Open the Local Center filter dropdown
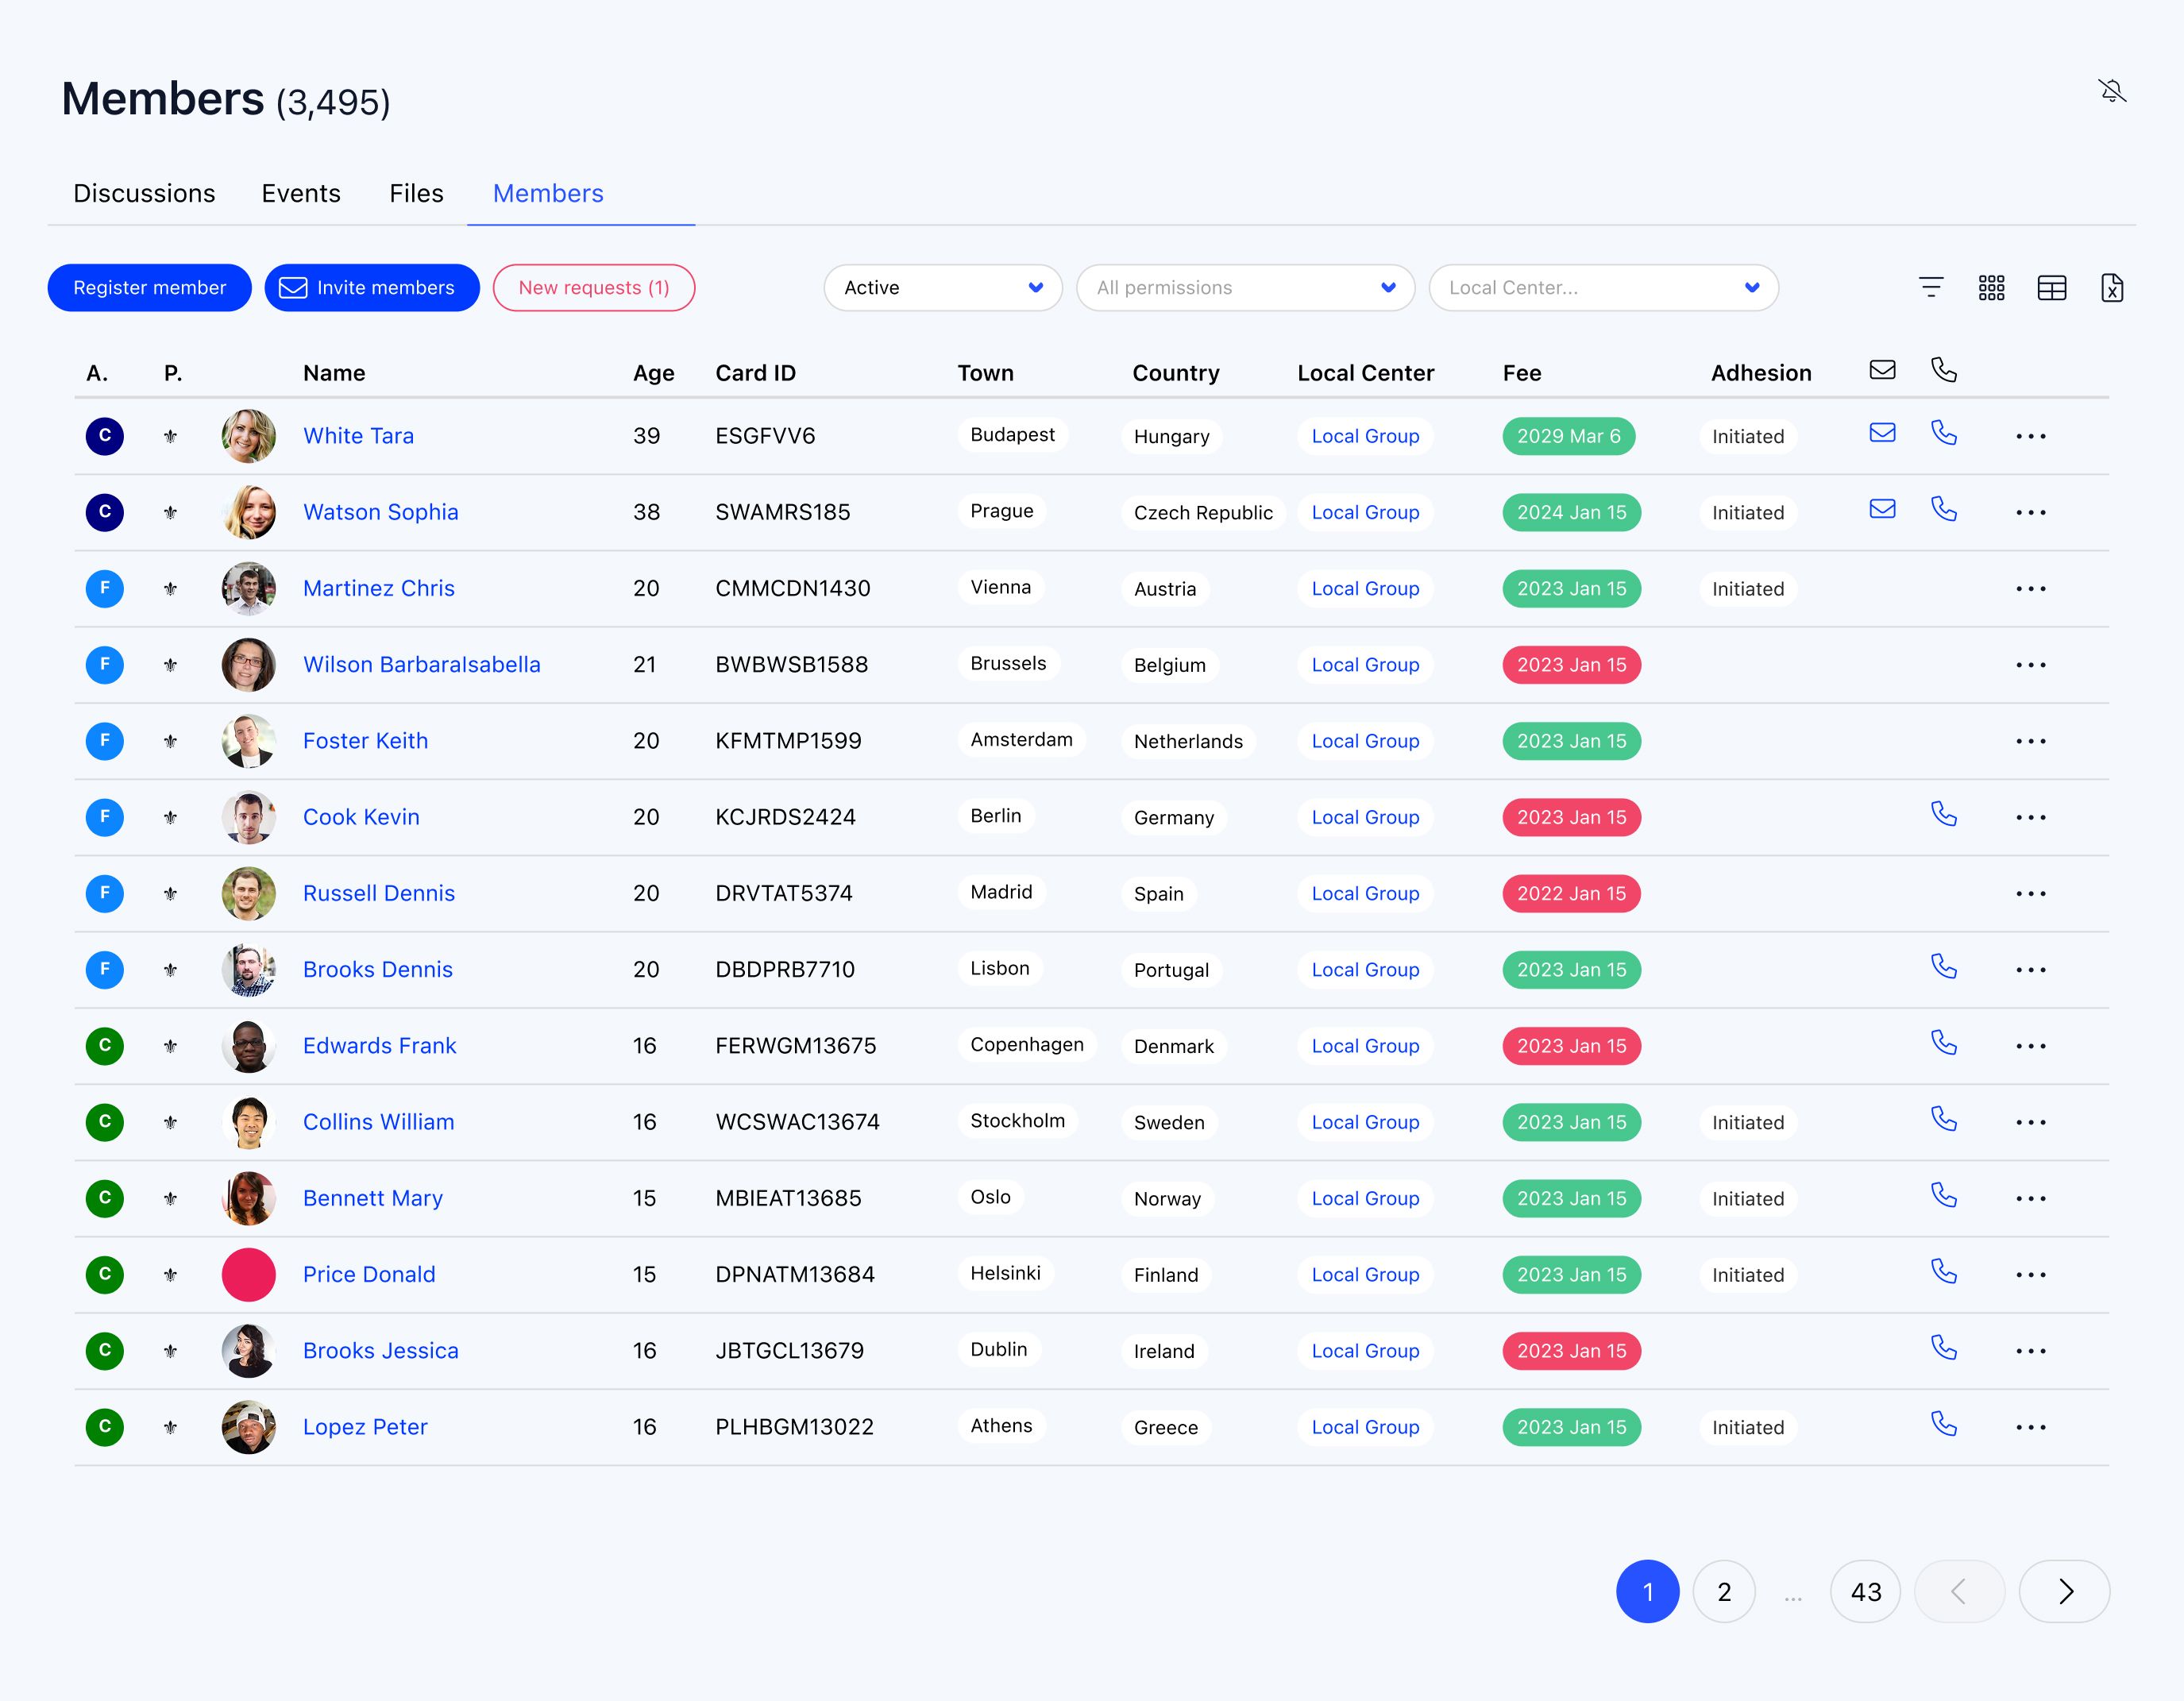2184x1701 pixels. pos(1602,288)
